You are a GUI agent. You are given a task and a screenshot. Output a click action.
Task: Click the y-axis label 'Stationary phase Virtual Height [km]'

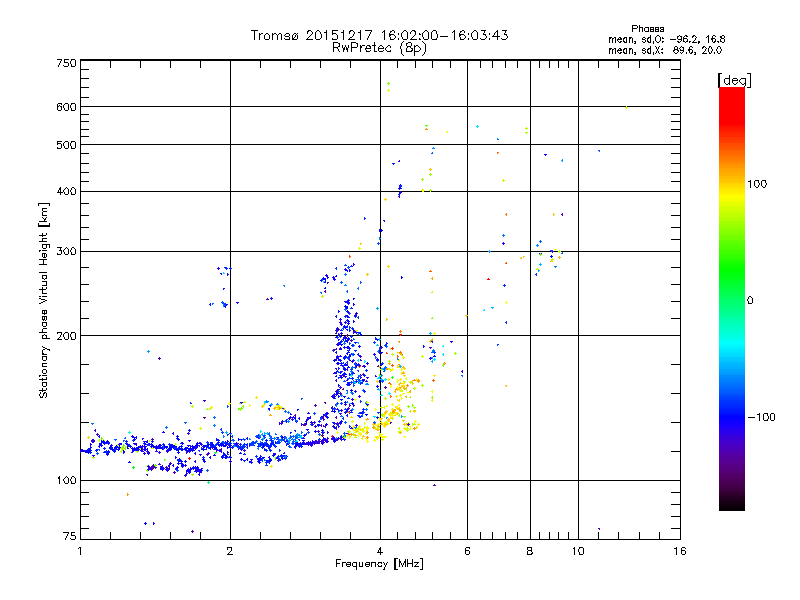[x=44, y=301]
